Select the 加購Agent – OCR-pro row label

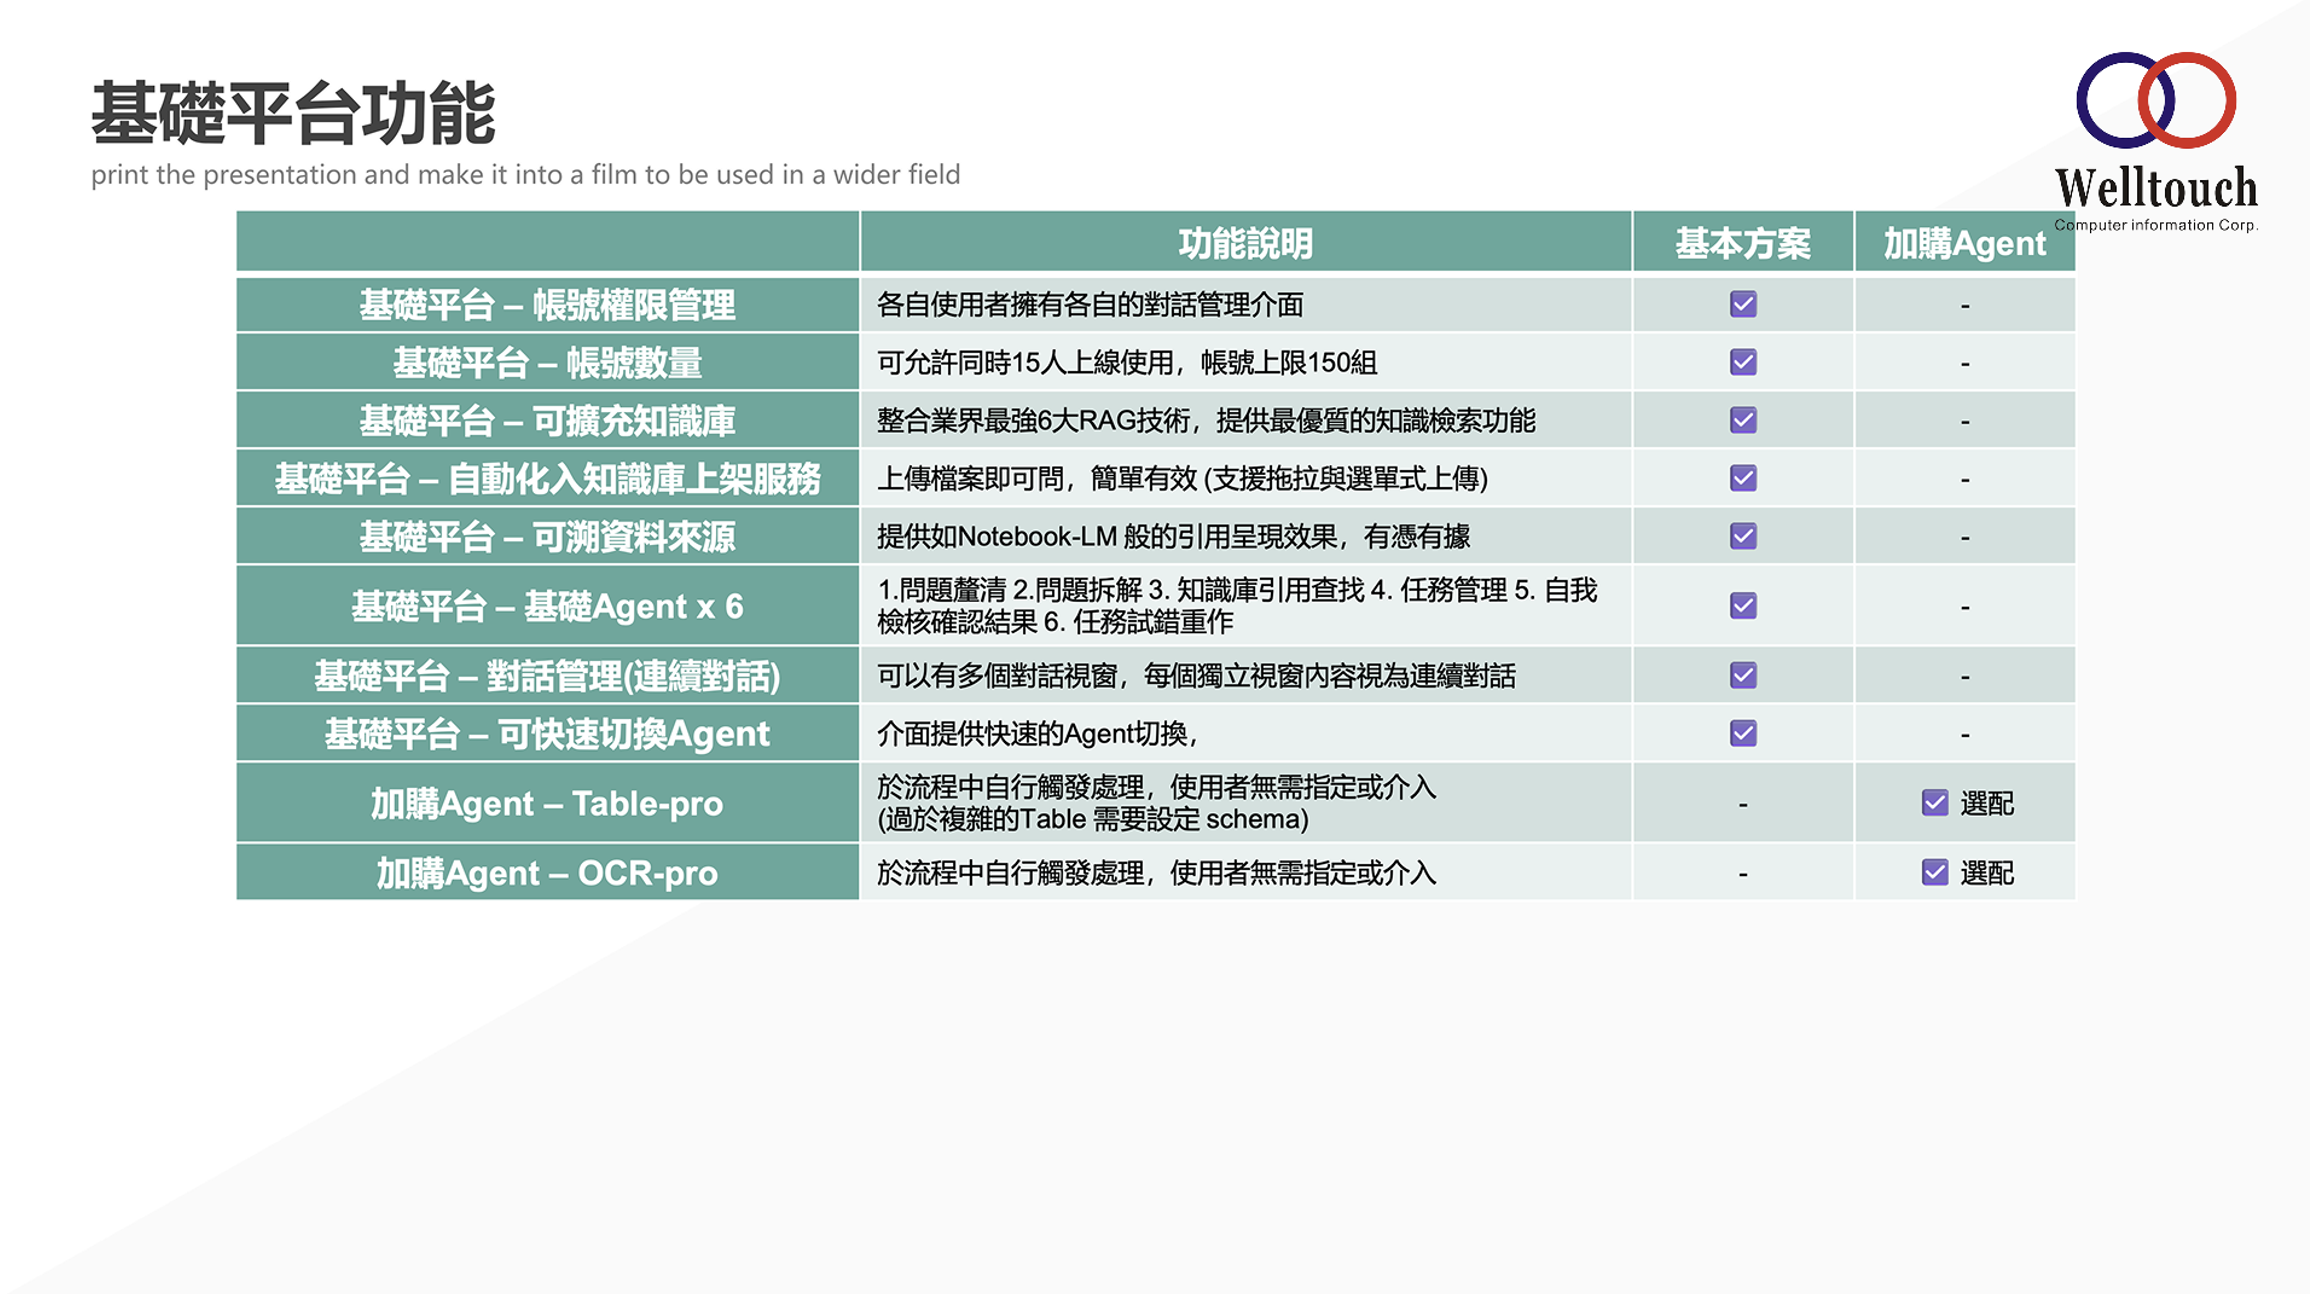tap(547, 873)
